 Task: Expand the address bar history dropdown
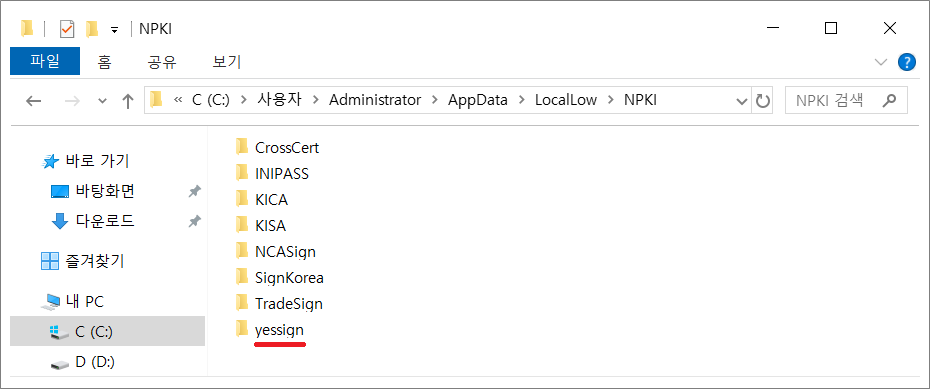point(742,101)
